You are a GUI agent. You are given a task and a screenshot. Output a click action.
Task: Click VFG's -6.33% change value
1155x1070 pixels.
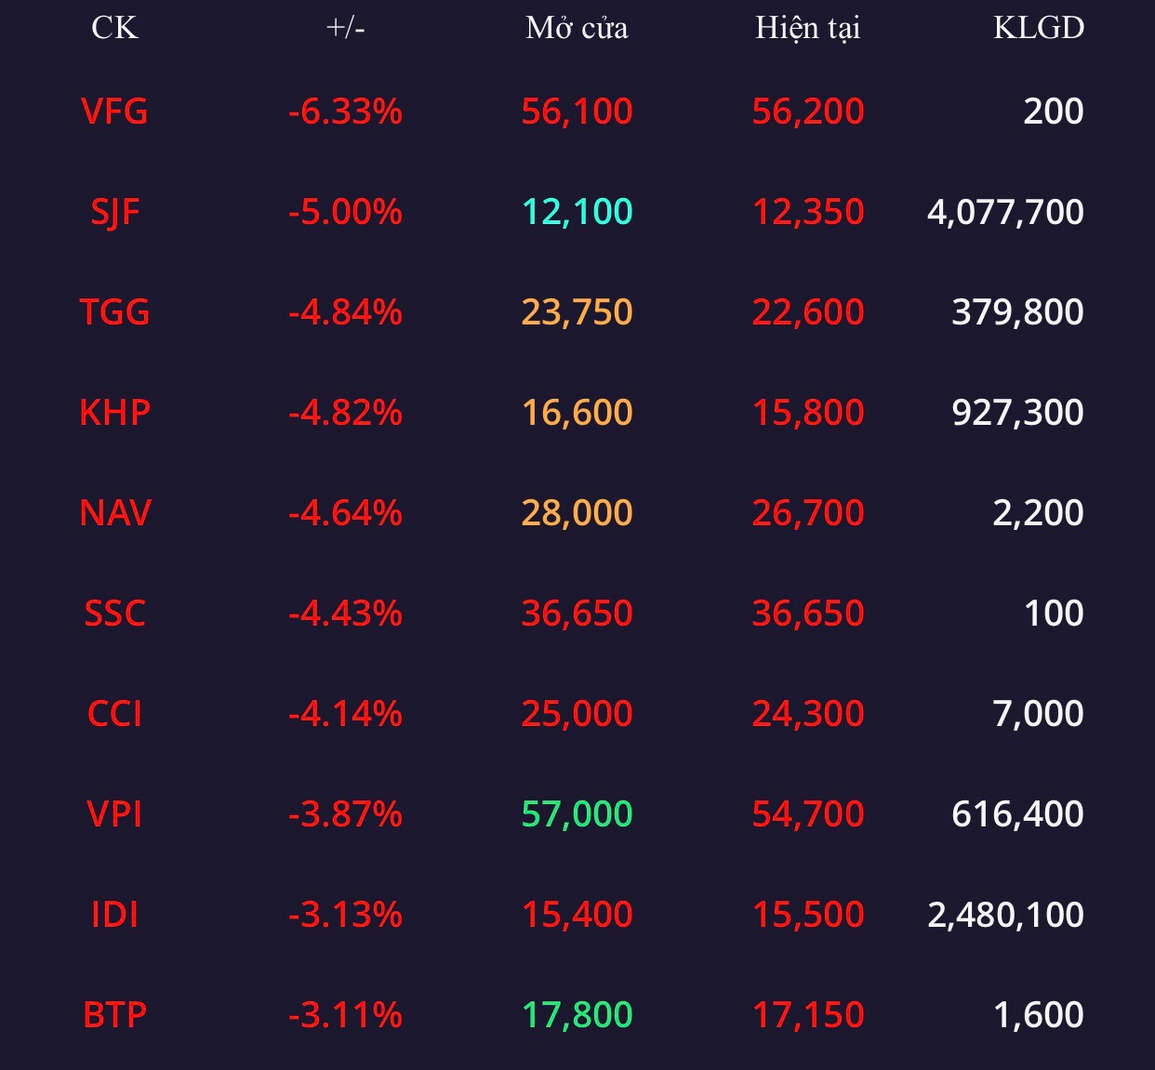[x=345, y=111]
